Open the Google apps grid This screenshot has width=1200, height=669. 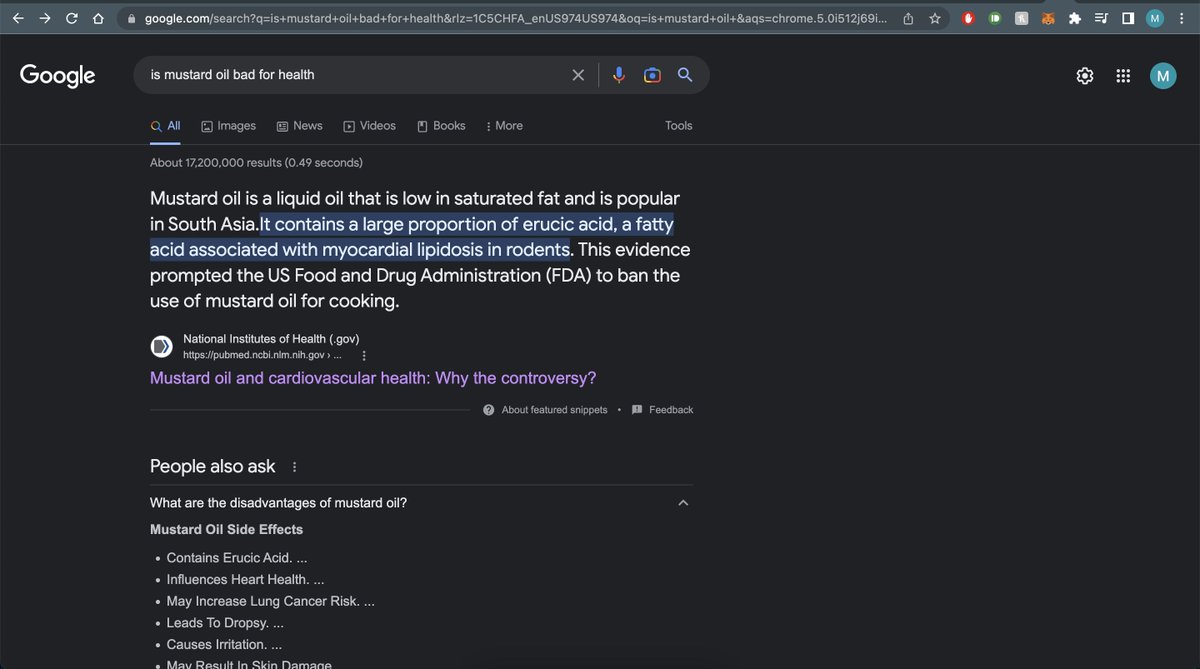pos(1123,76)
